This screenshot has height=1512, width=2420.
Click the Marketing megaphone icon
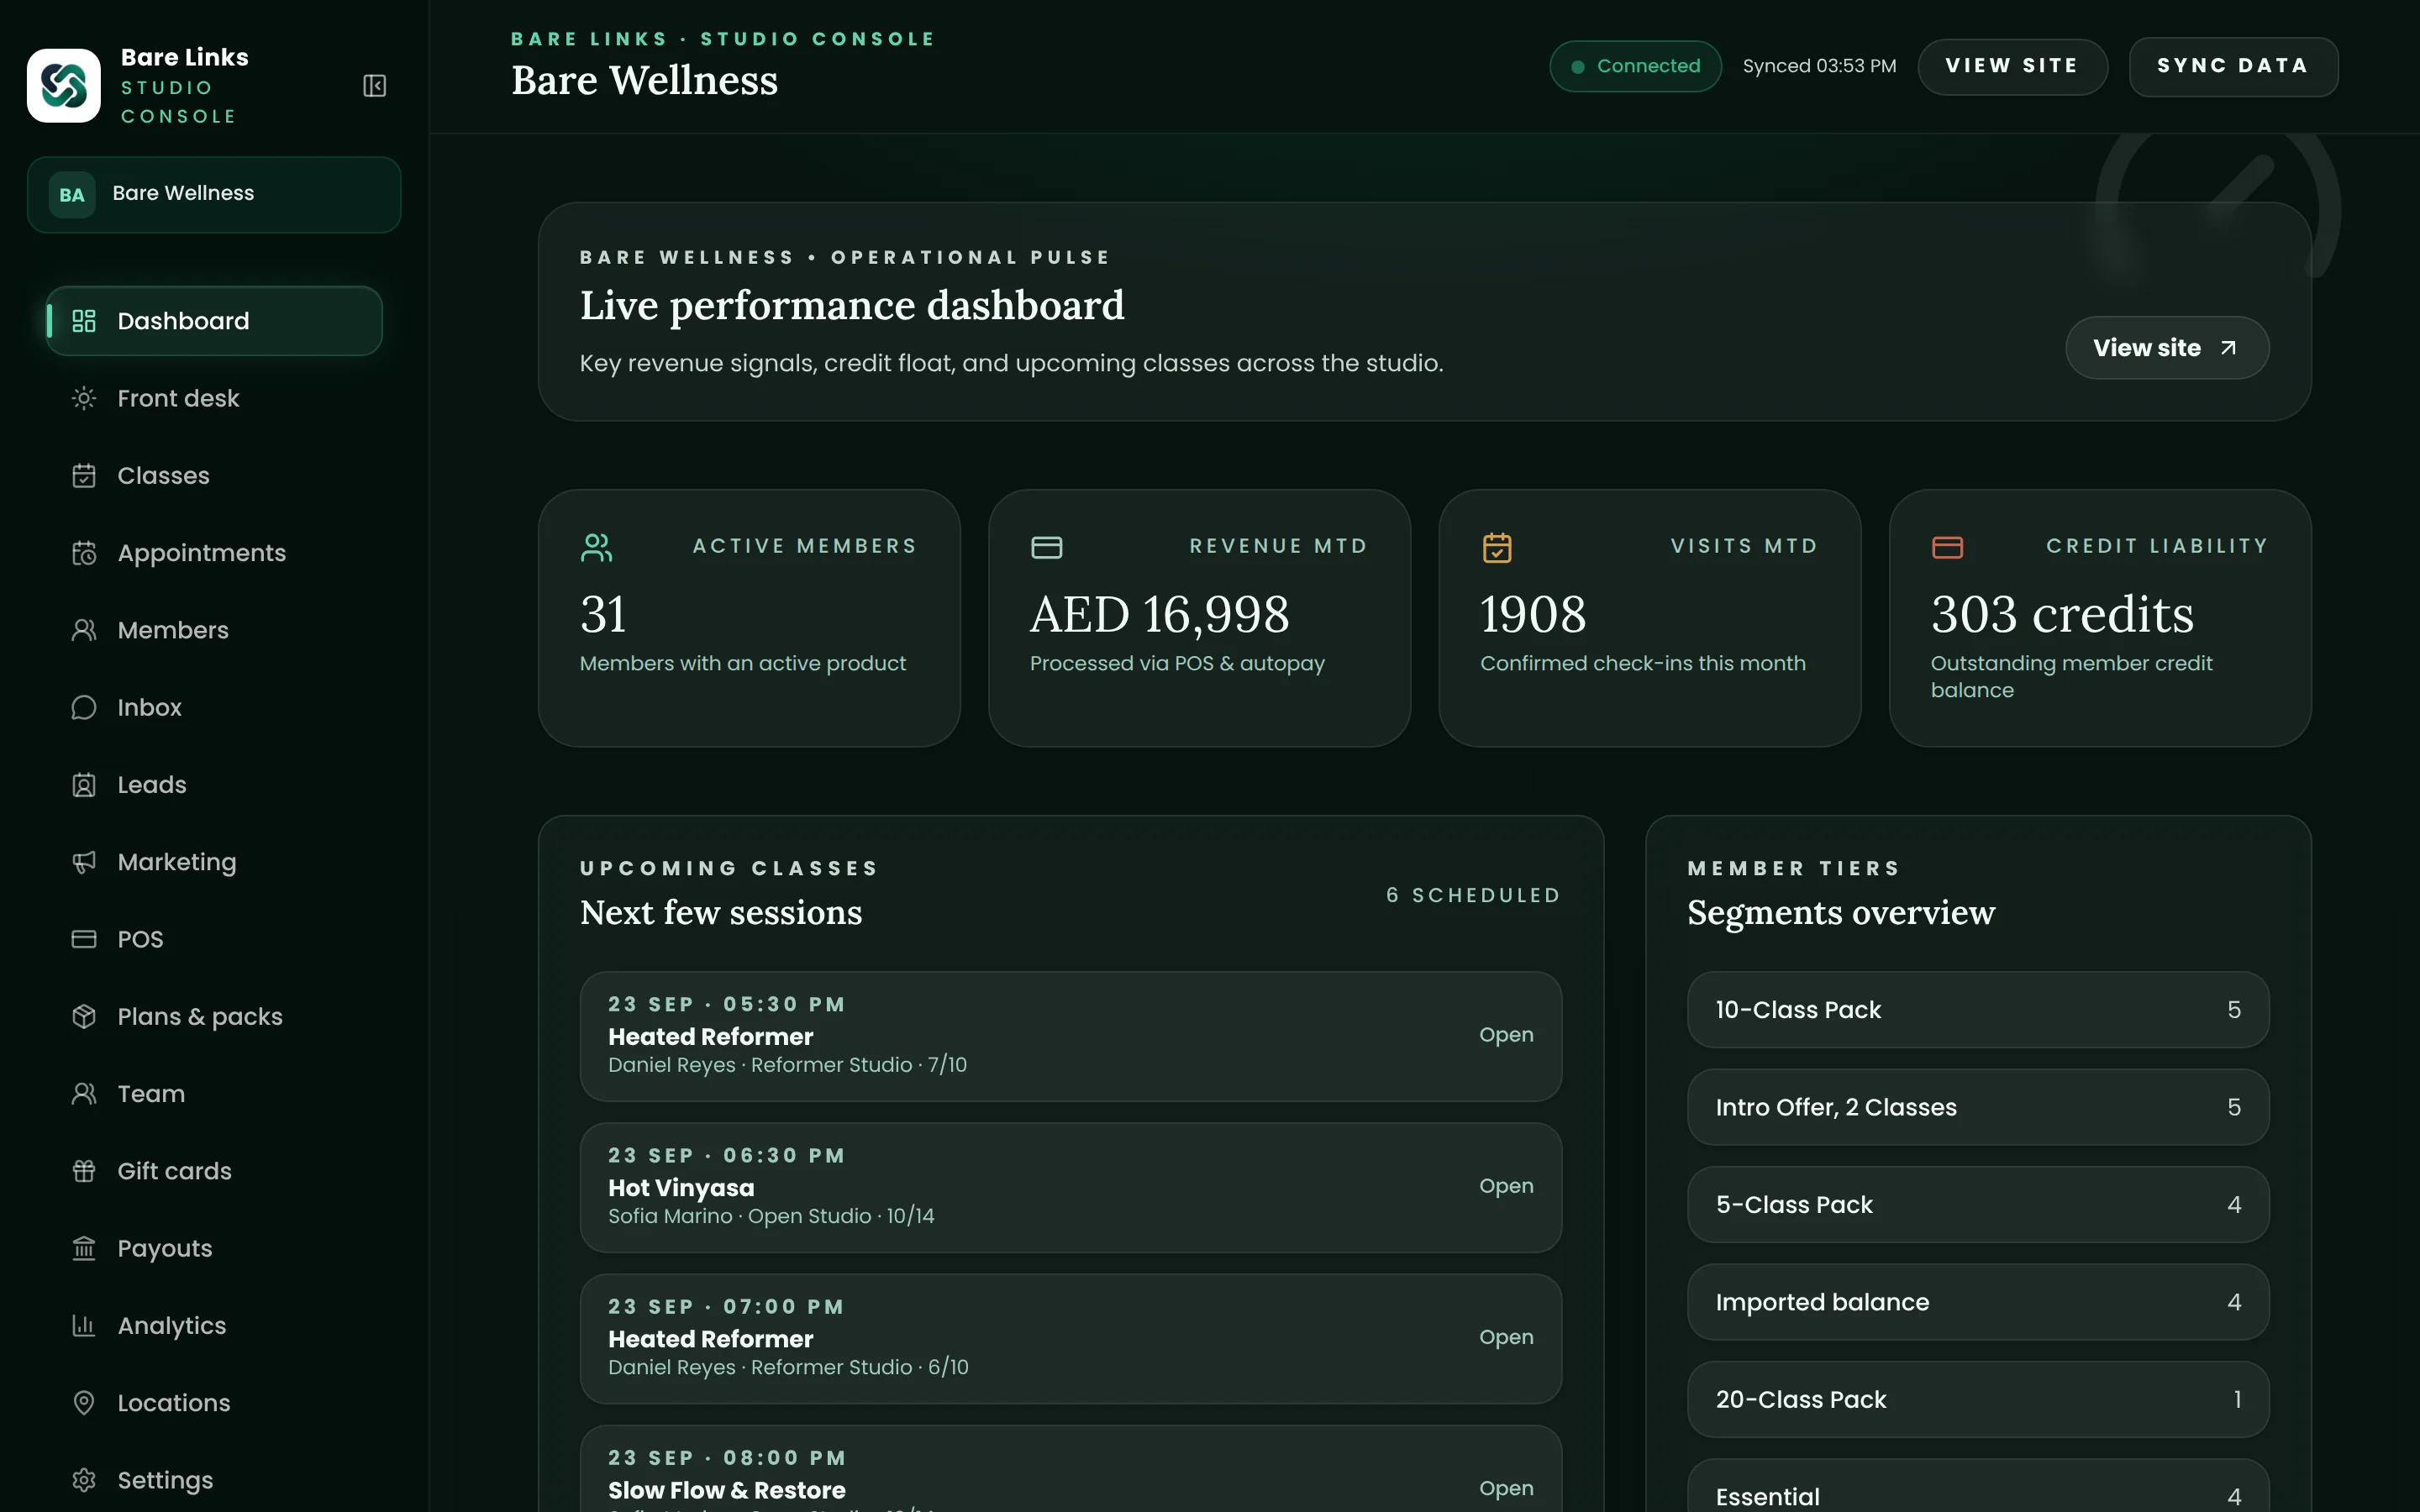tap(84, 862)
